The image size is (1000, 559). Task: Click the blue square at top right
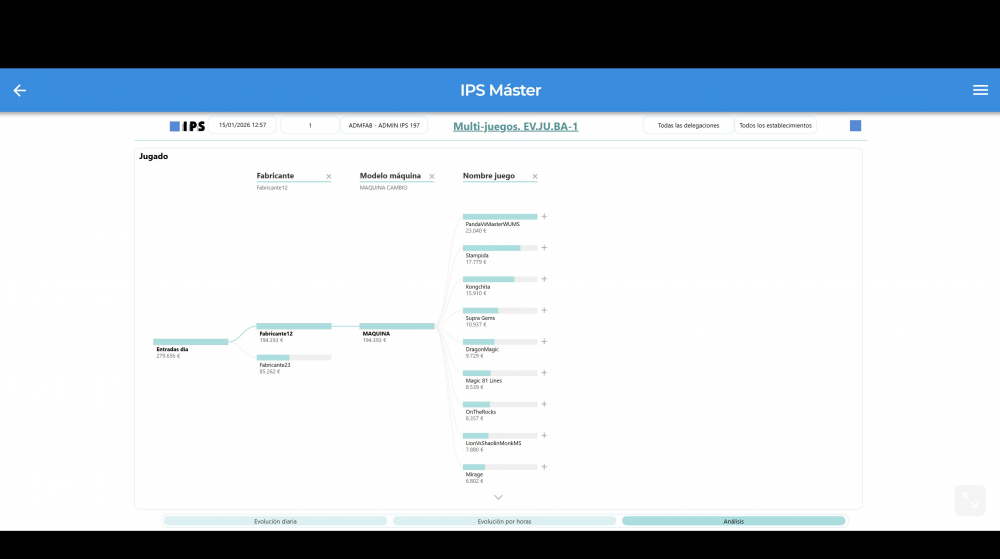point(855,126)
